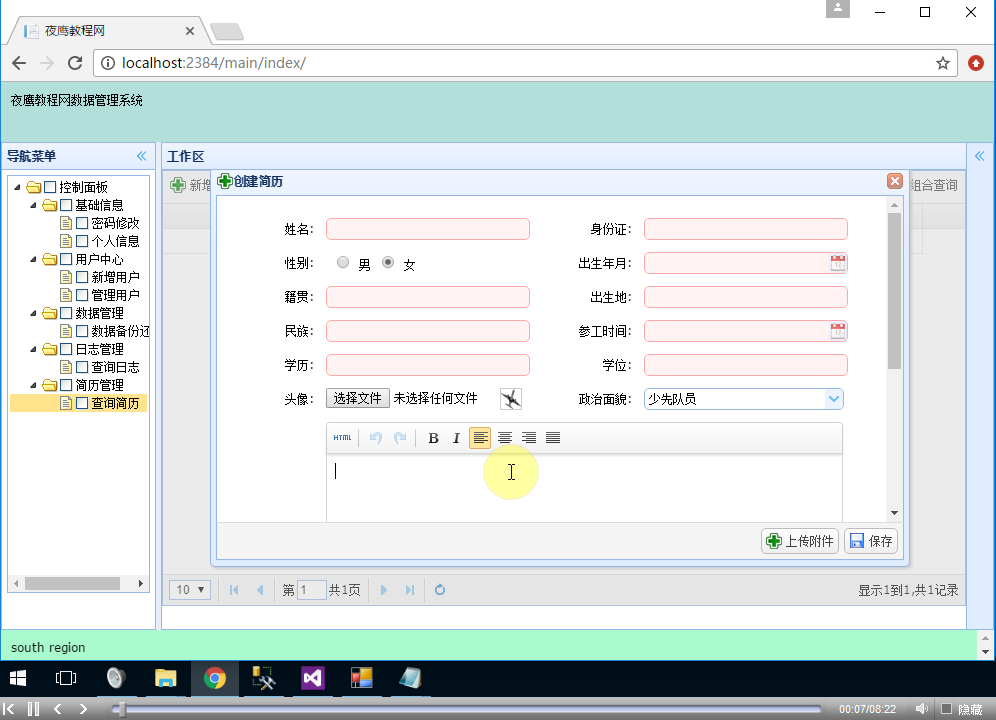Click the video playback progress slider

click(470, 709)
